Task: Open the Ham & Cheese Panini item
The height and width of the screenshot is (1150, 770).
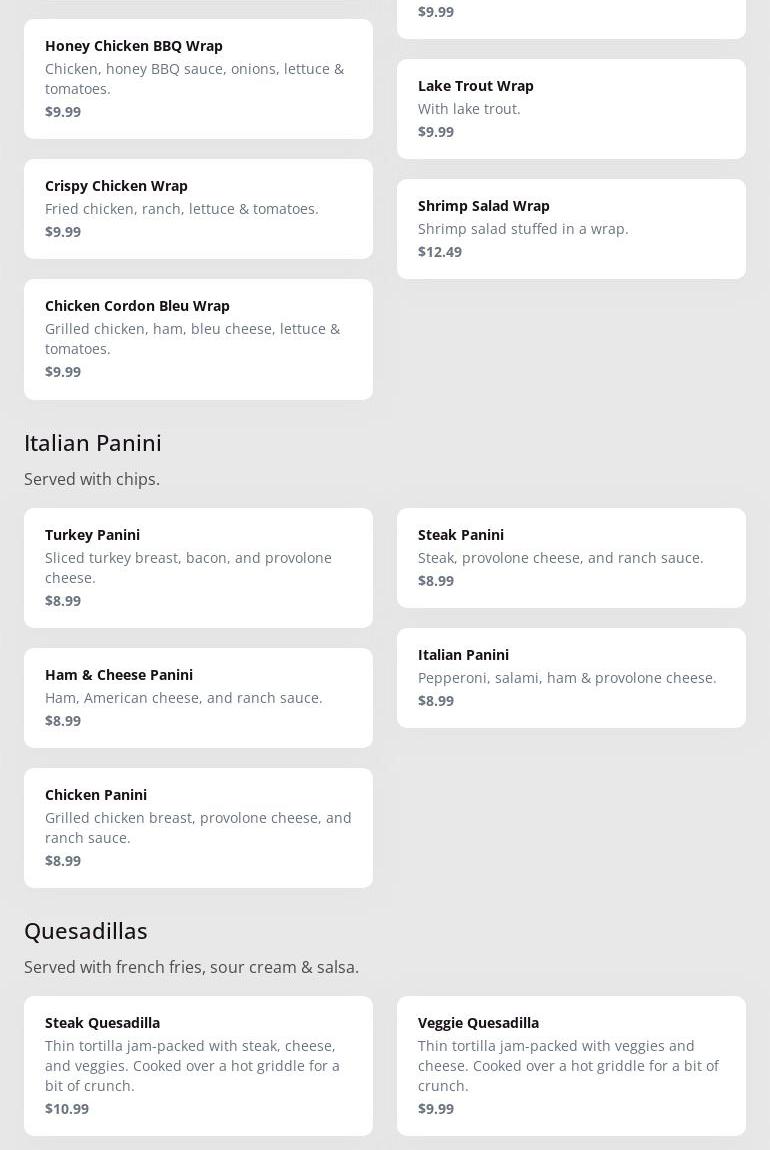Action: (x=198, y=697)
